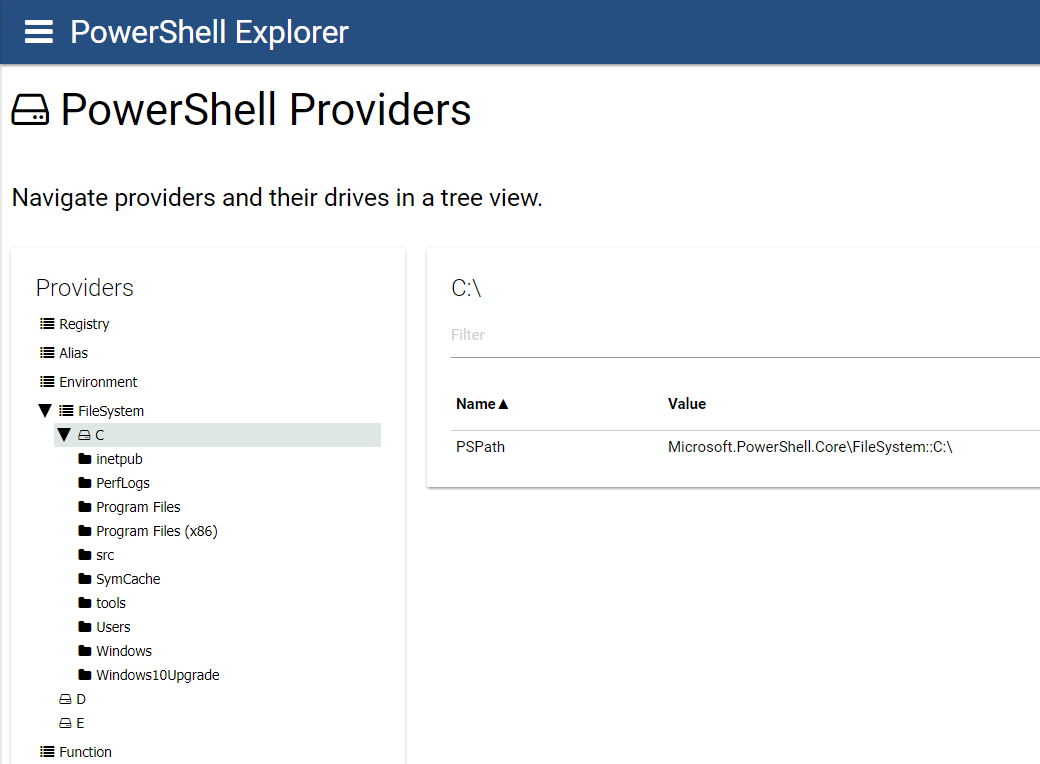Click the Providers panel heading
The image size is (1040, 764).
point(85,288)
